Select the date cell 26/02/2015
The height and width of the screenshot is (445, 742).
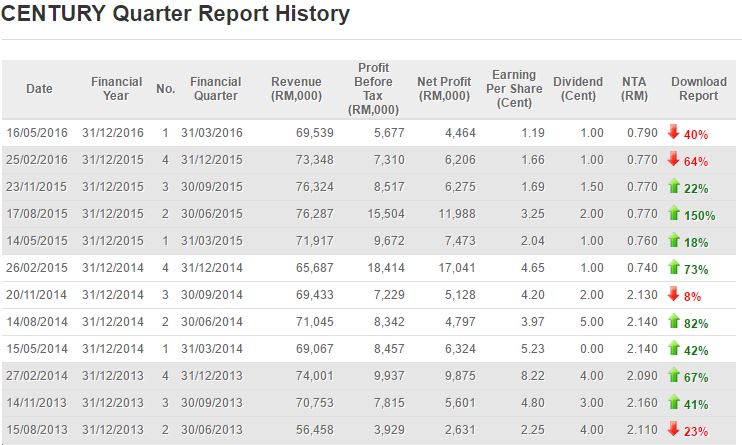36,267
